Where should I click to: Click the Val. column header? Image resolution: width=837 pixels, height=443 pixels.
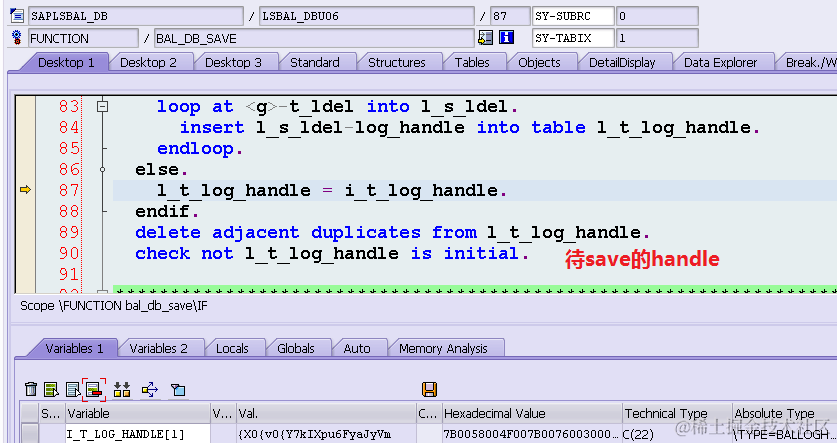(327, 413)
